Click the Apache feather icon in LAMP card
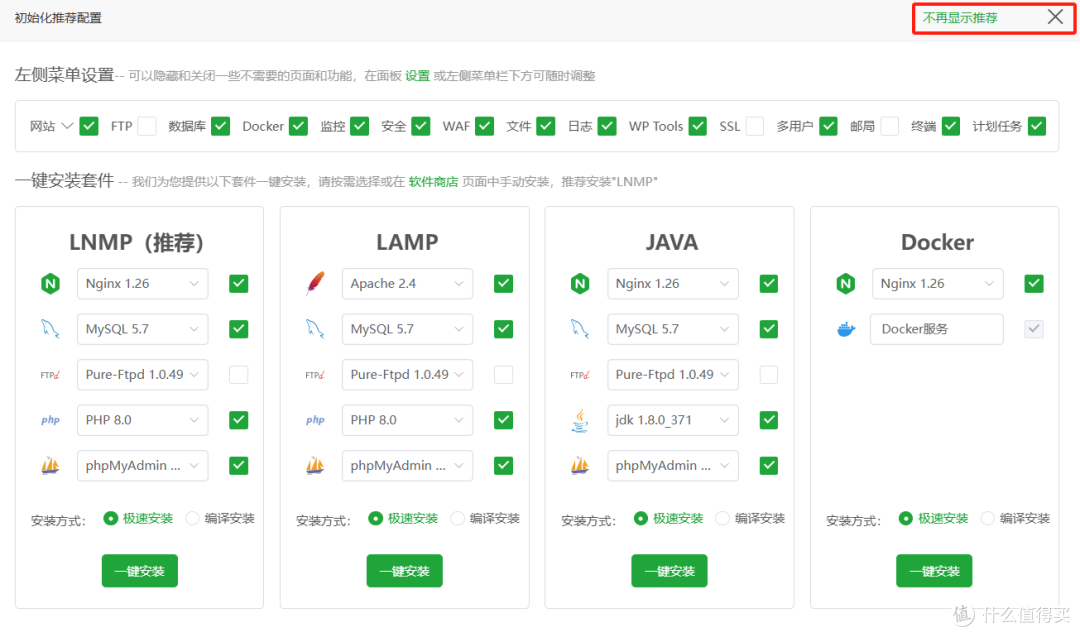Image resolution: width=1080 pixels, height=637 pixels. (x=315, y=283)
